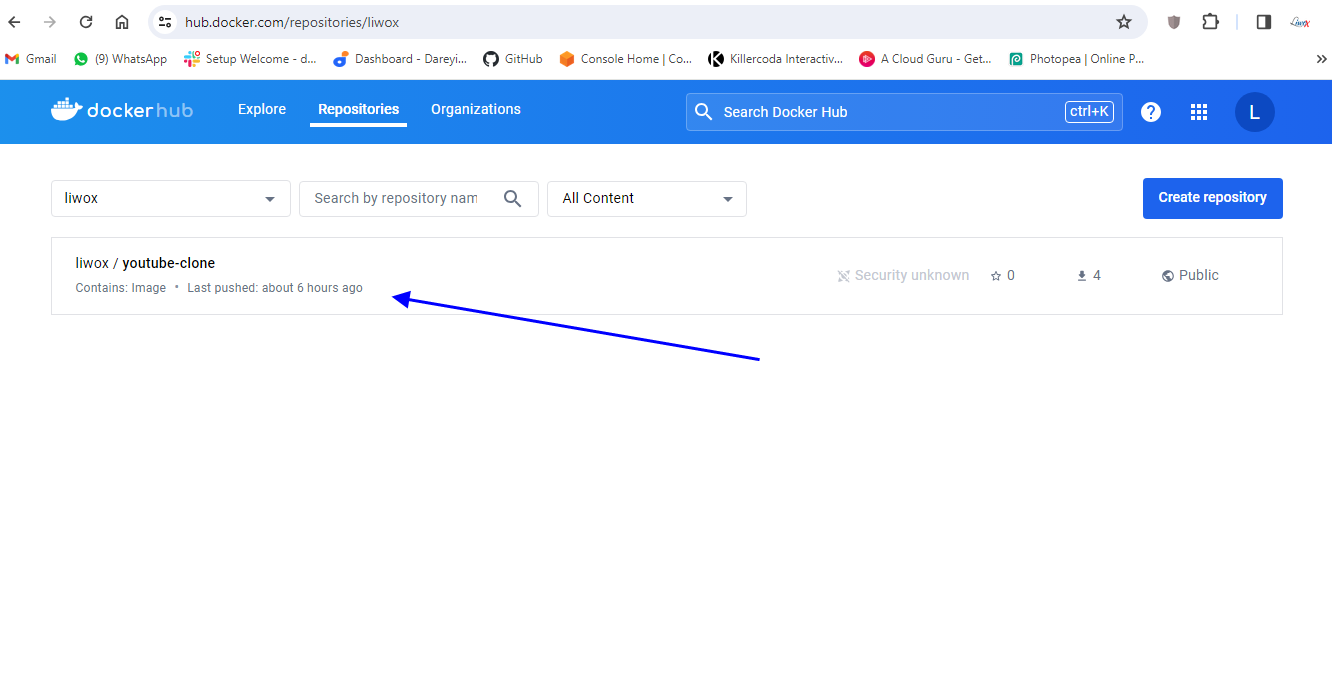Viewport: 1332px width, 689px height.
Task: Click the Create repository button
Action: (x=1212, y=198)
